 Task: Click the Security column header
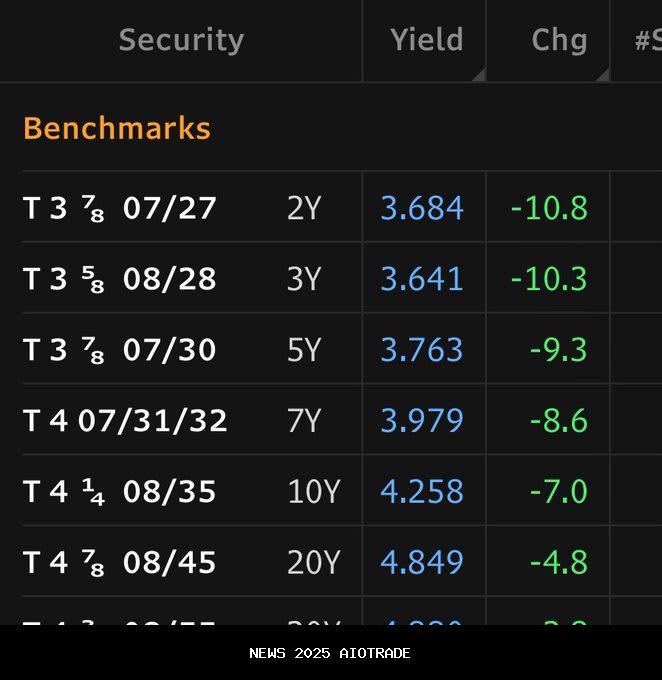click(x=181, y=40)
